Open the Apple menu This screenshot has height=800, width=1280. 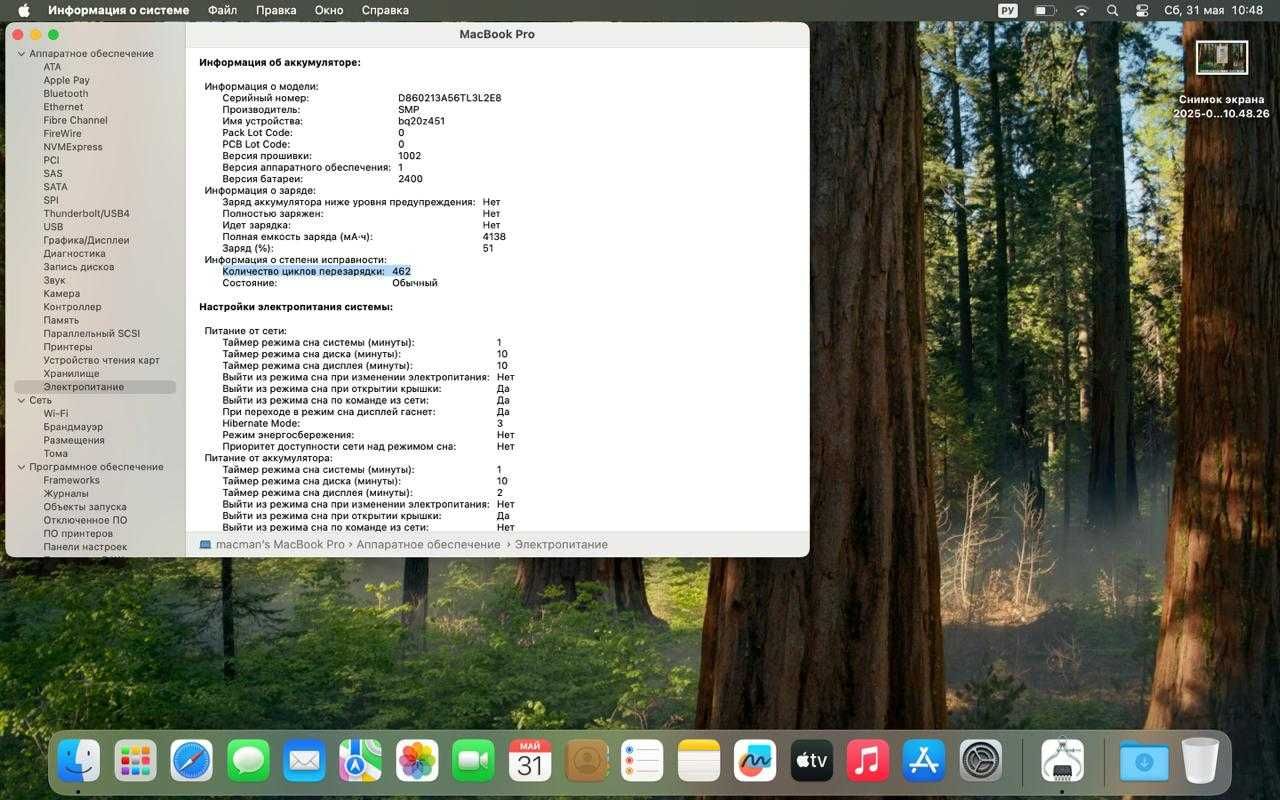tap(24, 10)
